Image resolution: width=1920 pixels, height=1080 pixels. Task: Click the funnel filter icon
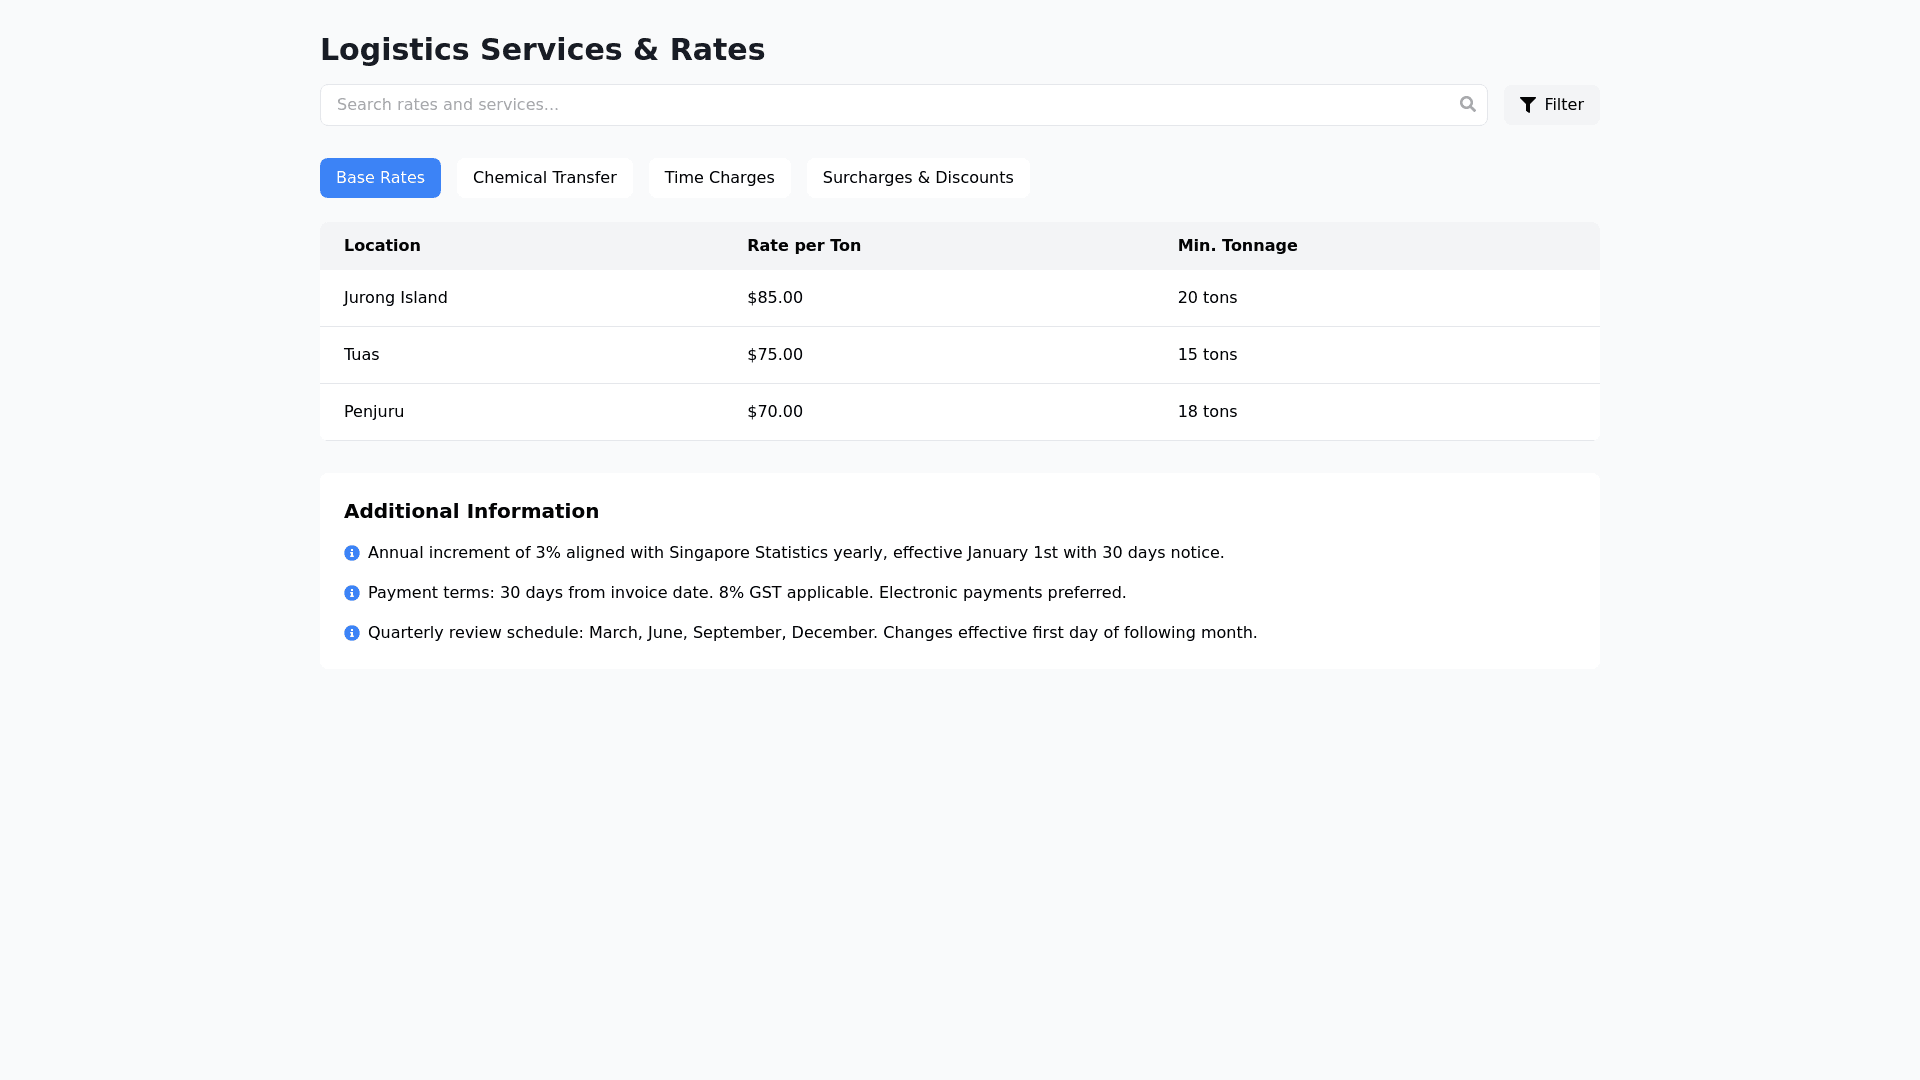tap(1527, 105)
